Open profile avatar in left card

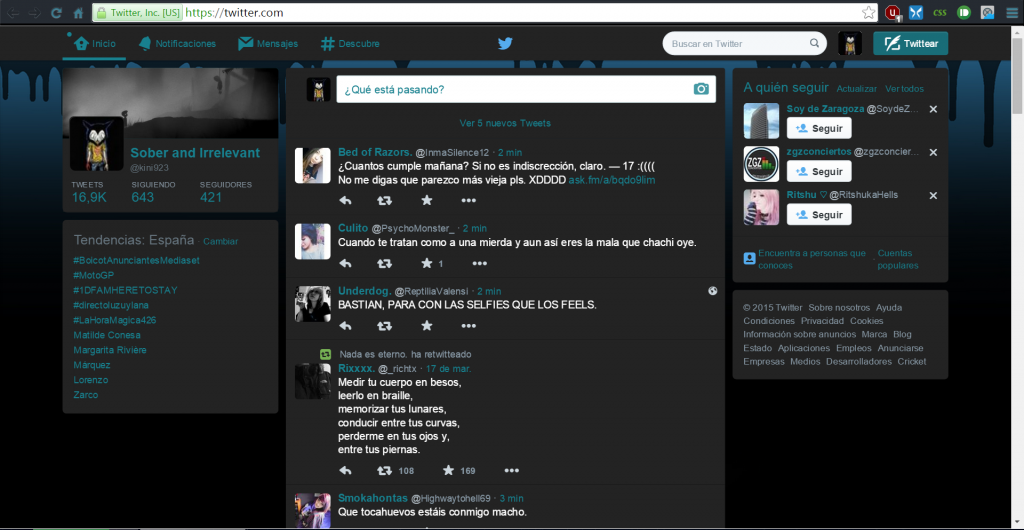(97, 144)
